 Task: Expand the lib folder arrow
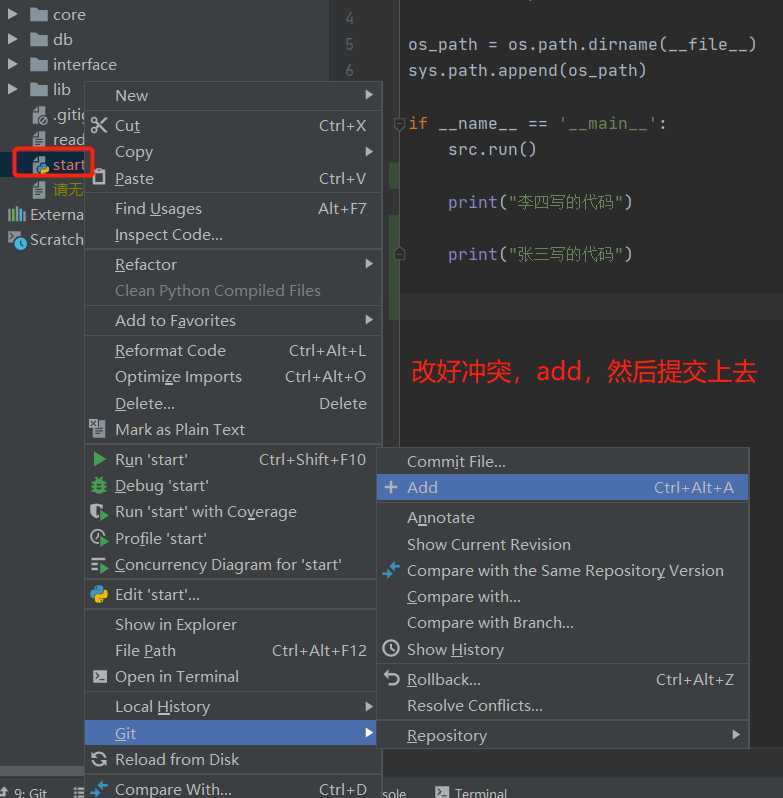[13, 89]
